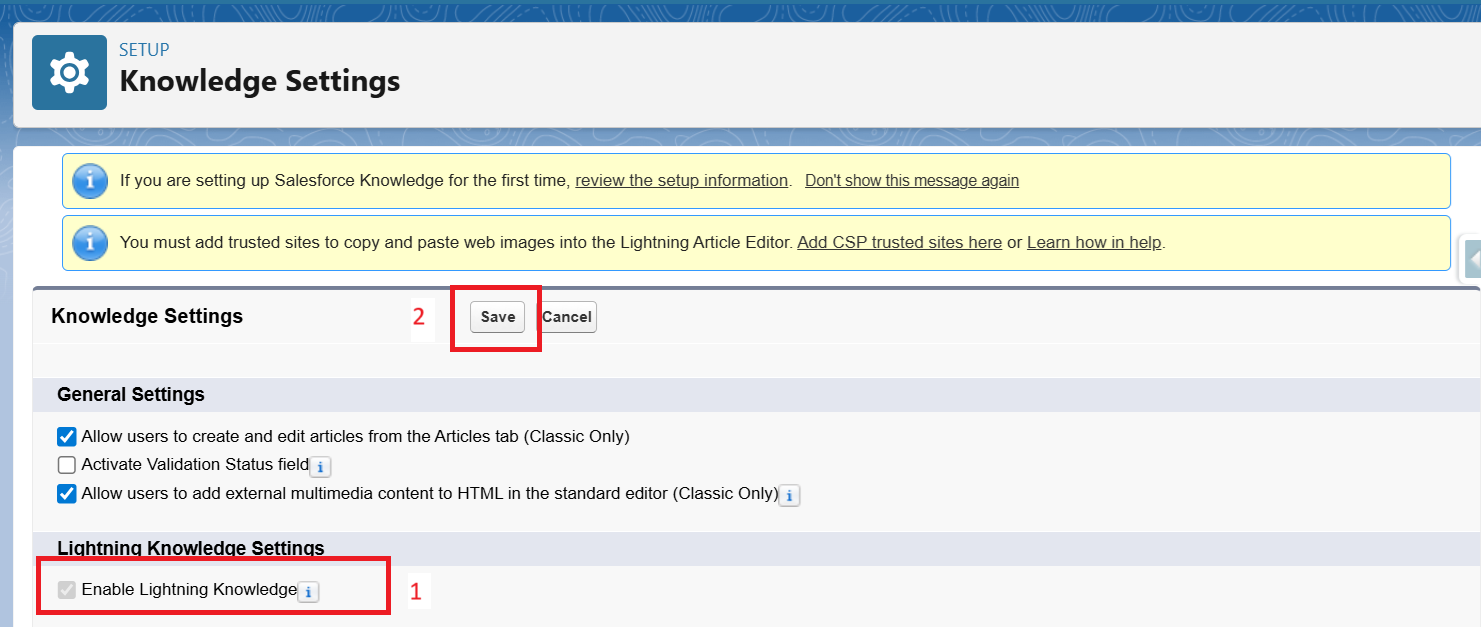This screenshot has width=1481, height=627.
Task: Uncheck create and edit articles from Articles tab
Action: 67,437
